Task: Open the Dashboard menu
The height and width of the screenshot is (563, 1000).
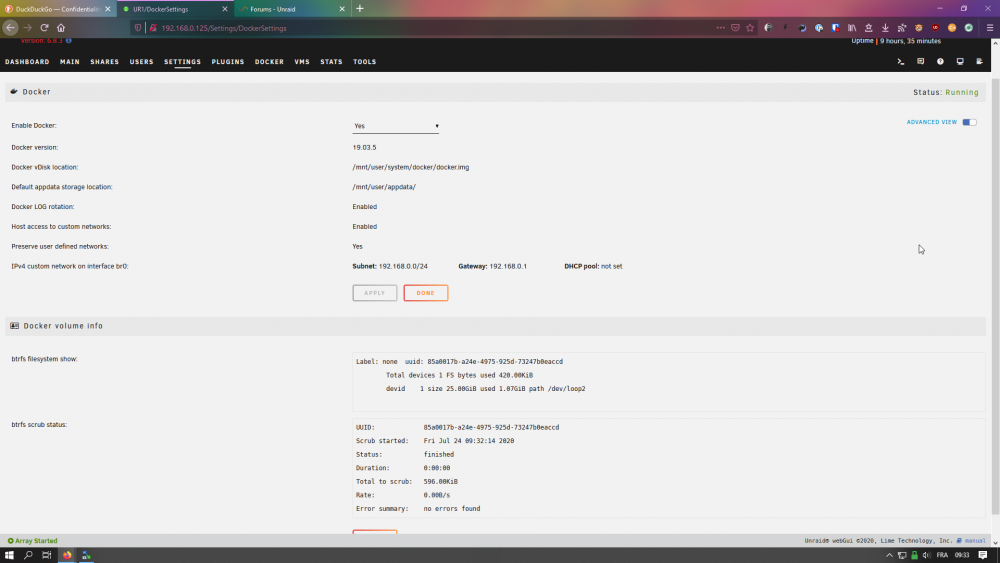Action: pos(27,62)
